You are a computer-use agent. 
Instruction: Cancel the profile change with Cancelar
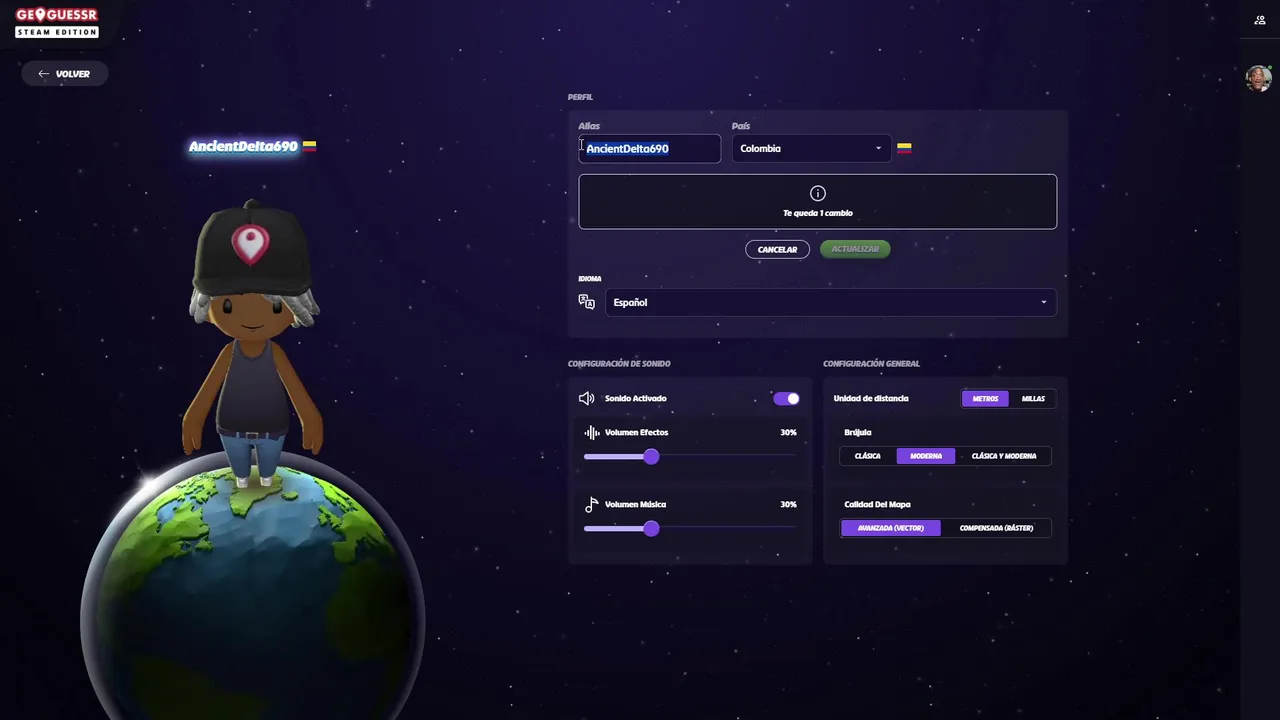[777, 249]
